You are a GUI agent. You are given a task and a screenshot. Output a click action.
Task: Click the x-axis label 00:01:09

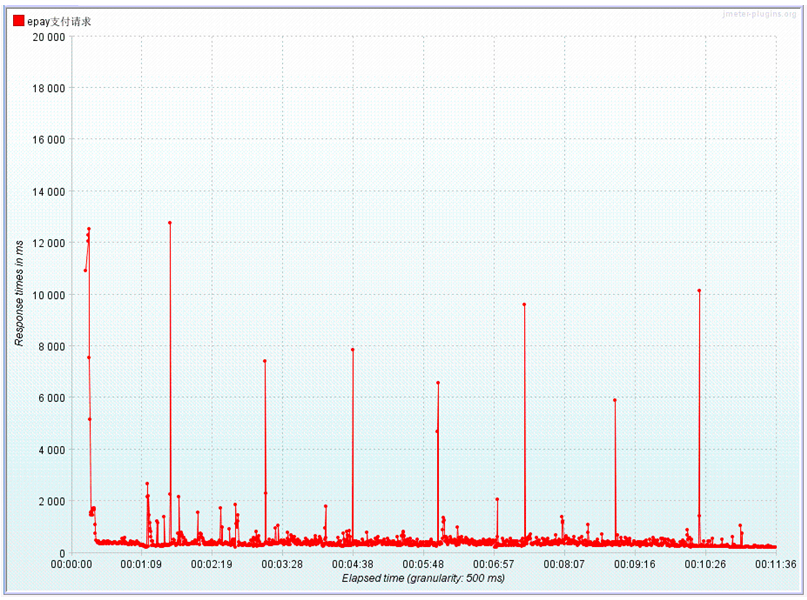(141, 564)
